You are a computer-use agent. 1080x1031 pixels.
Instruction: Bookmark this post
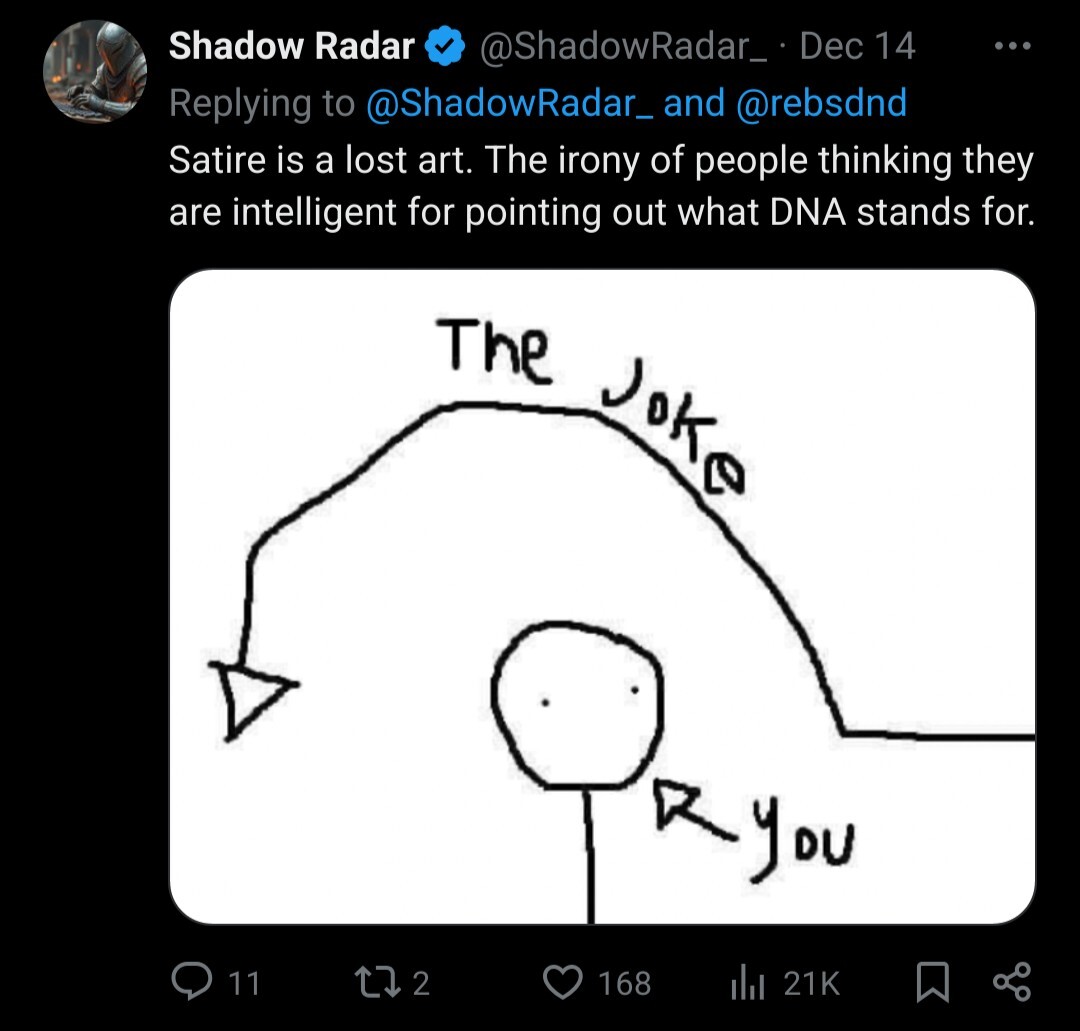coord(933,982)
